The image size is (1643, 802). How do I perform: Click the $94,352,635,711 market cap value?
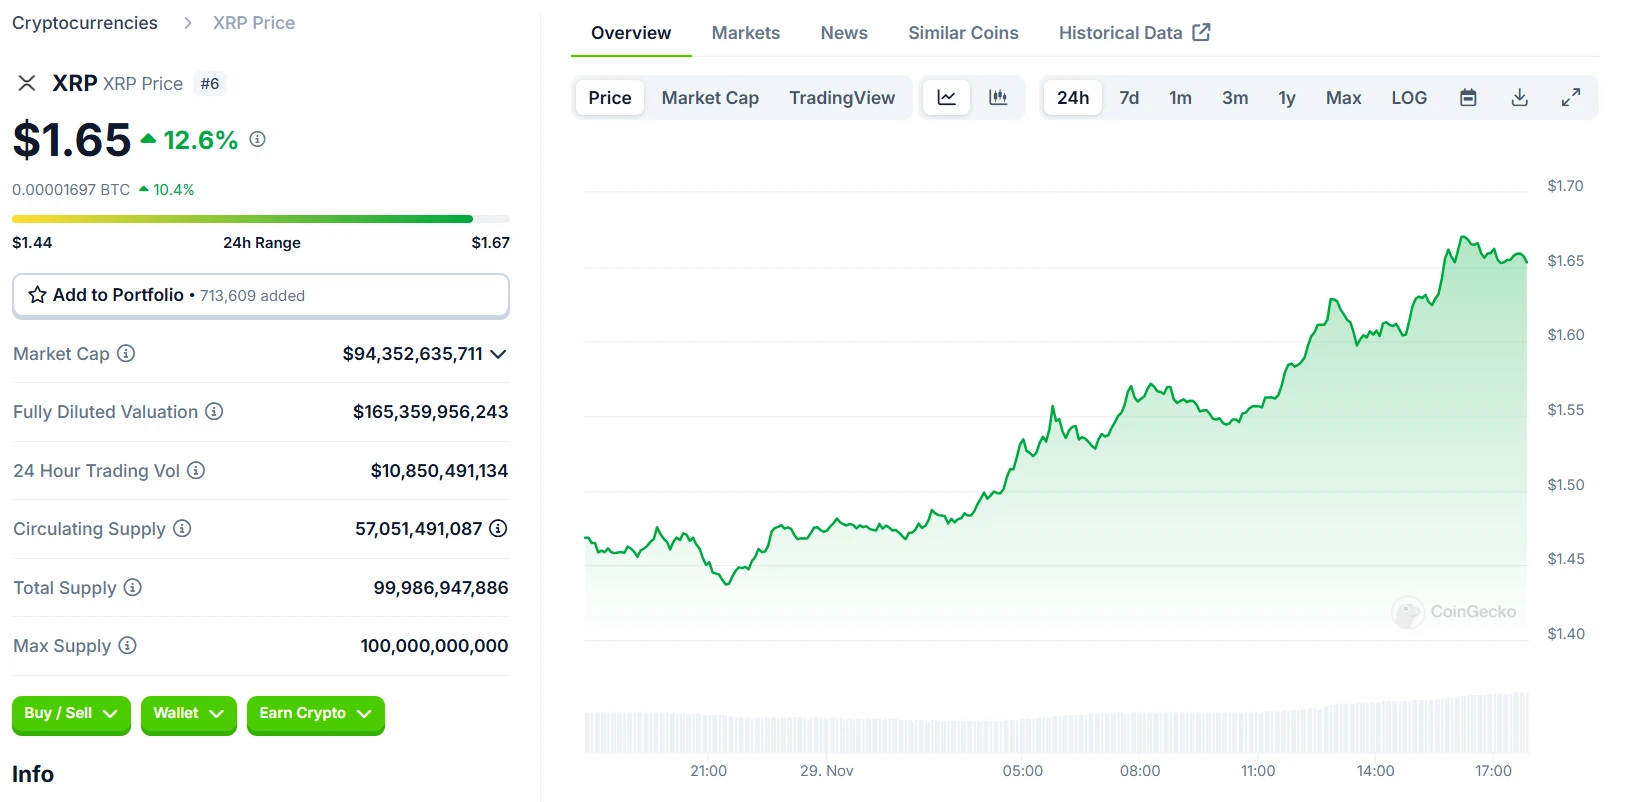[412, 354]
